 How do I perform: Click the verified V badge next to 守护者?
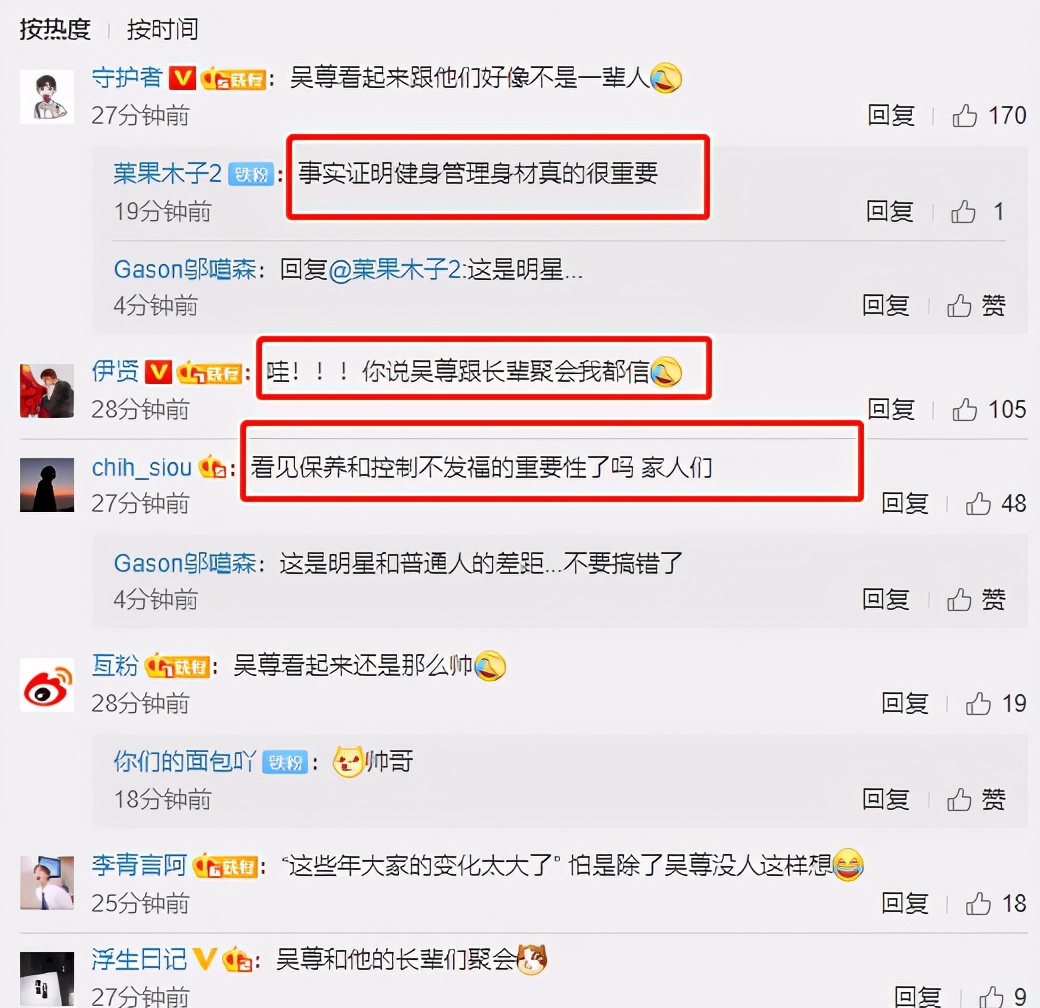pyautogui.click(x=182, y=78)
